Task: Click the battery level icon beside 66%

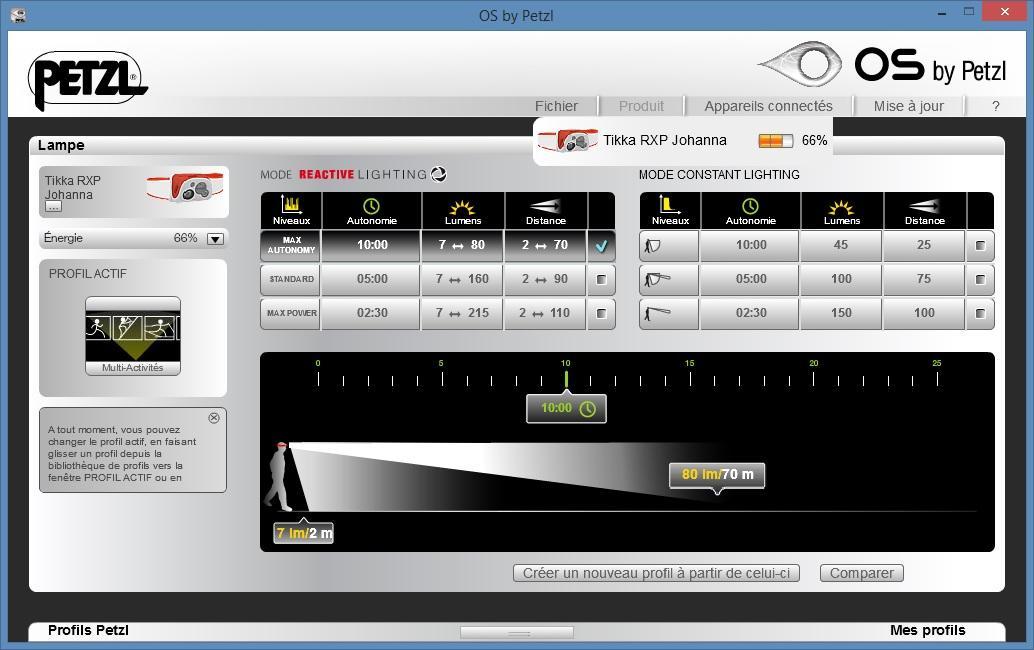Action: click(775, 140)
